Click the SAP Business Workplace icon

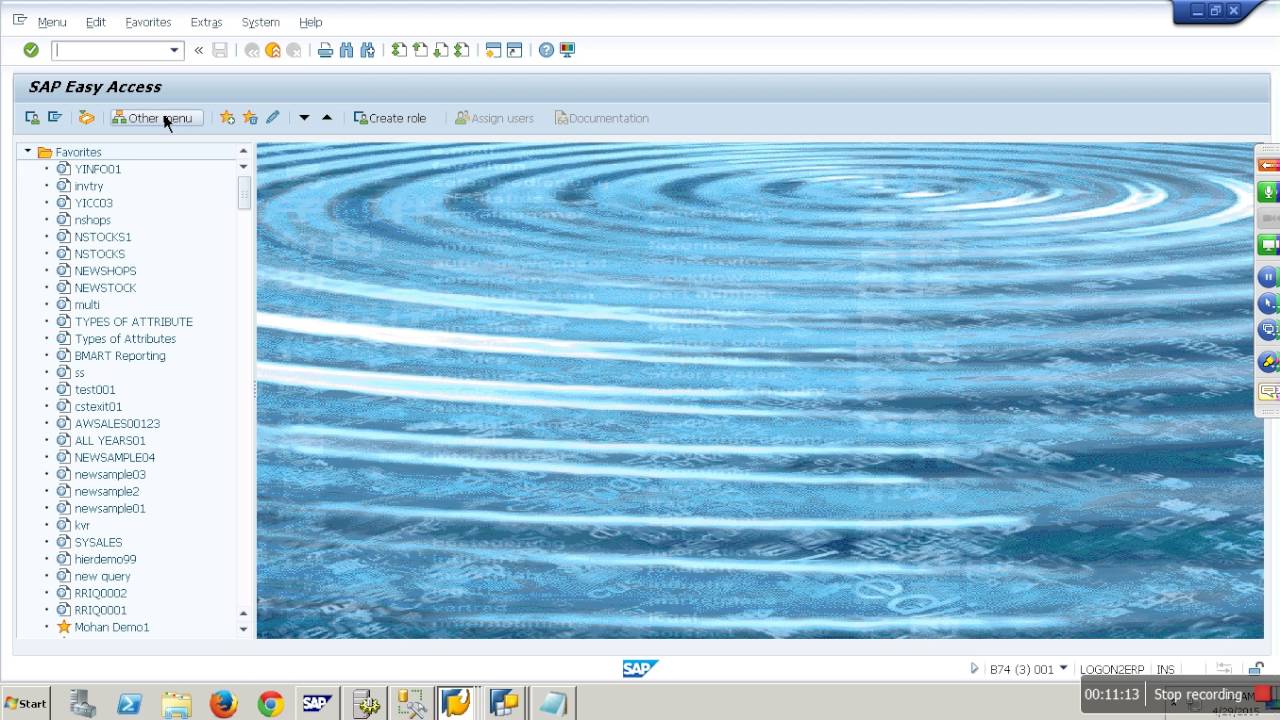[87, 118]
